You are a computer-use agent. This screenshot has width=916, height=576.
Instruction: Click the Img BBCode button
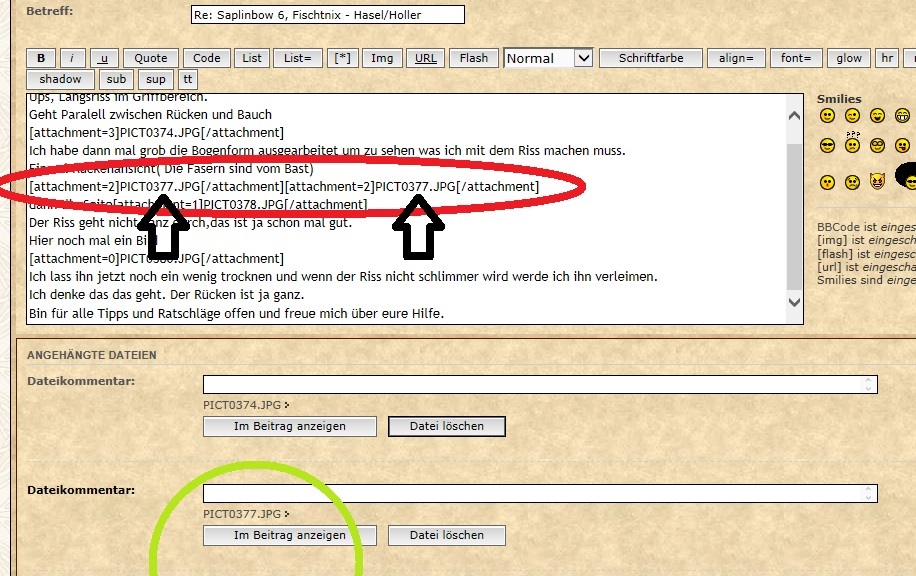(382, 58)
